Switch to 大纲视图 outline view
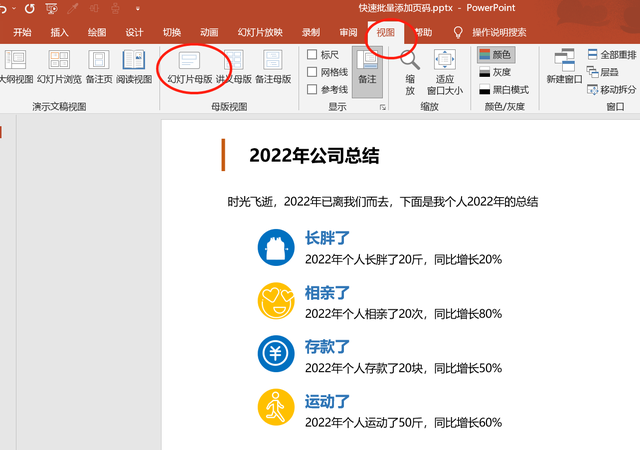The height and width of the screenshot is (450, 640). (16, 67)
